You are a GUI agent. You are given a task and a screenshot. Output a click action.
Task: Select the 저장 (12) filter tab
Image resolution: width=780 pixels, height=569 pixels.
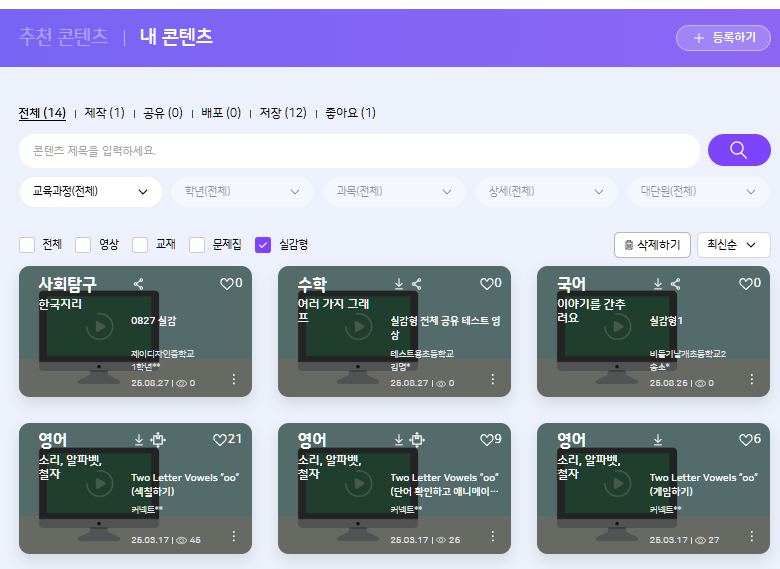[x=282, y=113]
